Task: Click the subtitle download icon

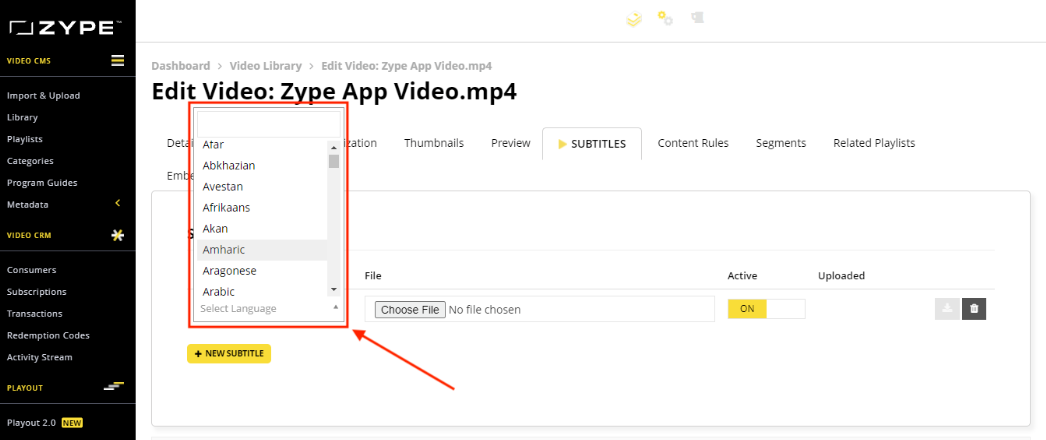Action: click(x=947, y=309)
